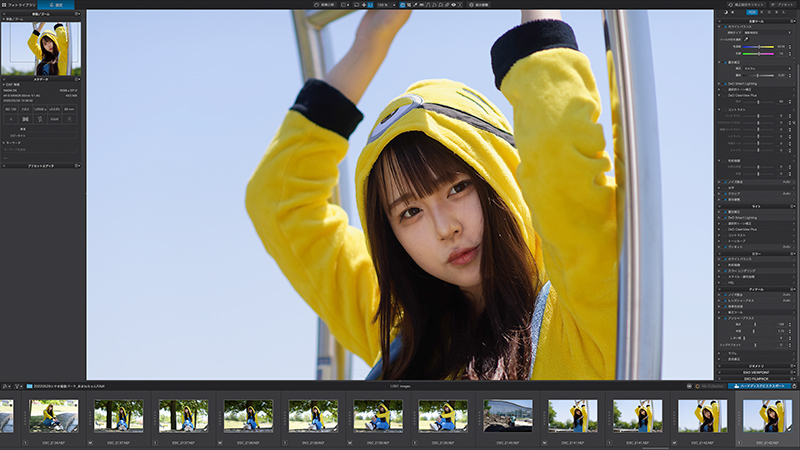Select the highlighted blue palette filter tab

point(752,12)
